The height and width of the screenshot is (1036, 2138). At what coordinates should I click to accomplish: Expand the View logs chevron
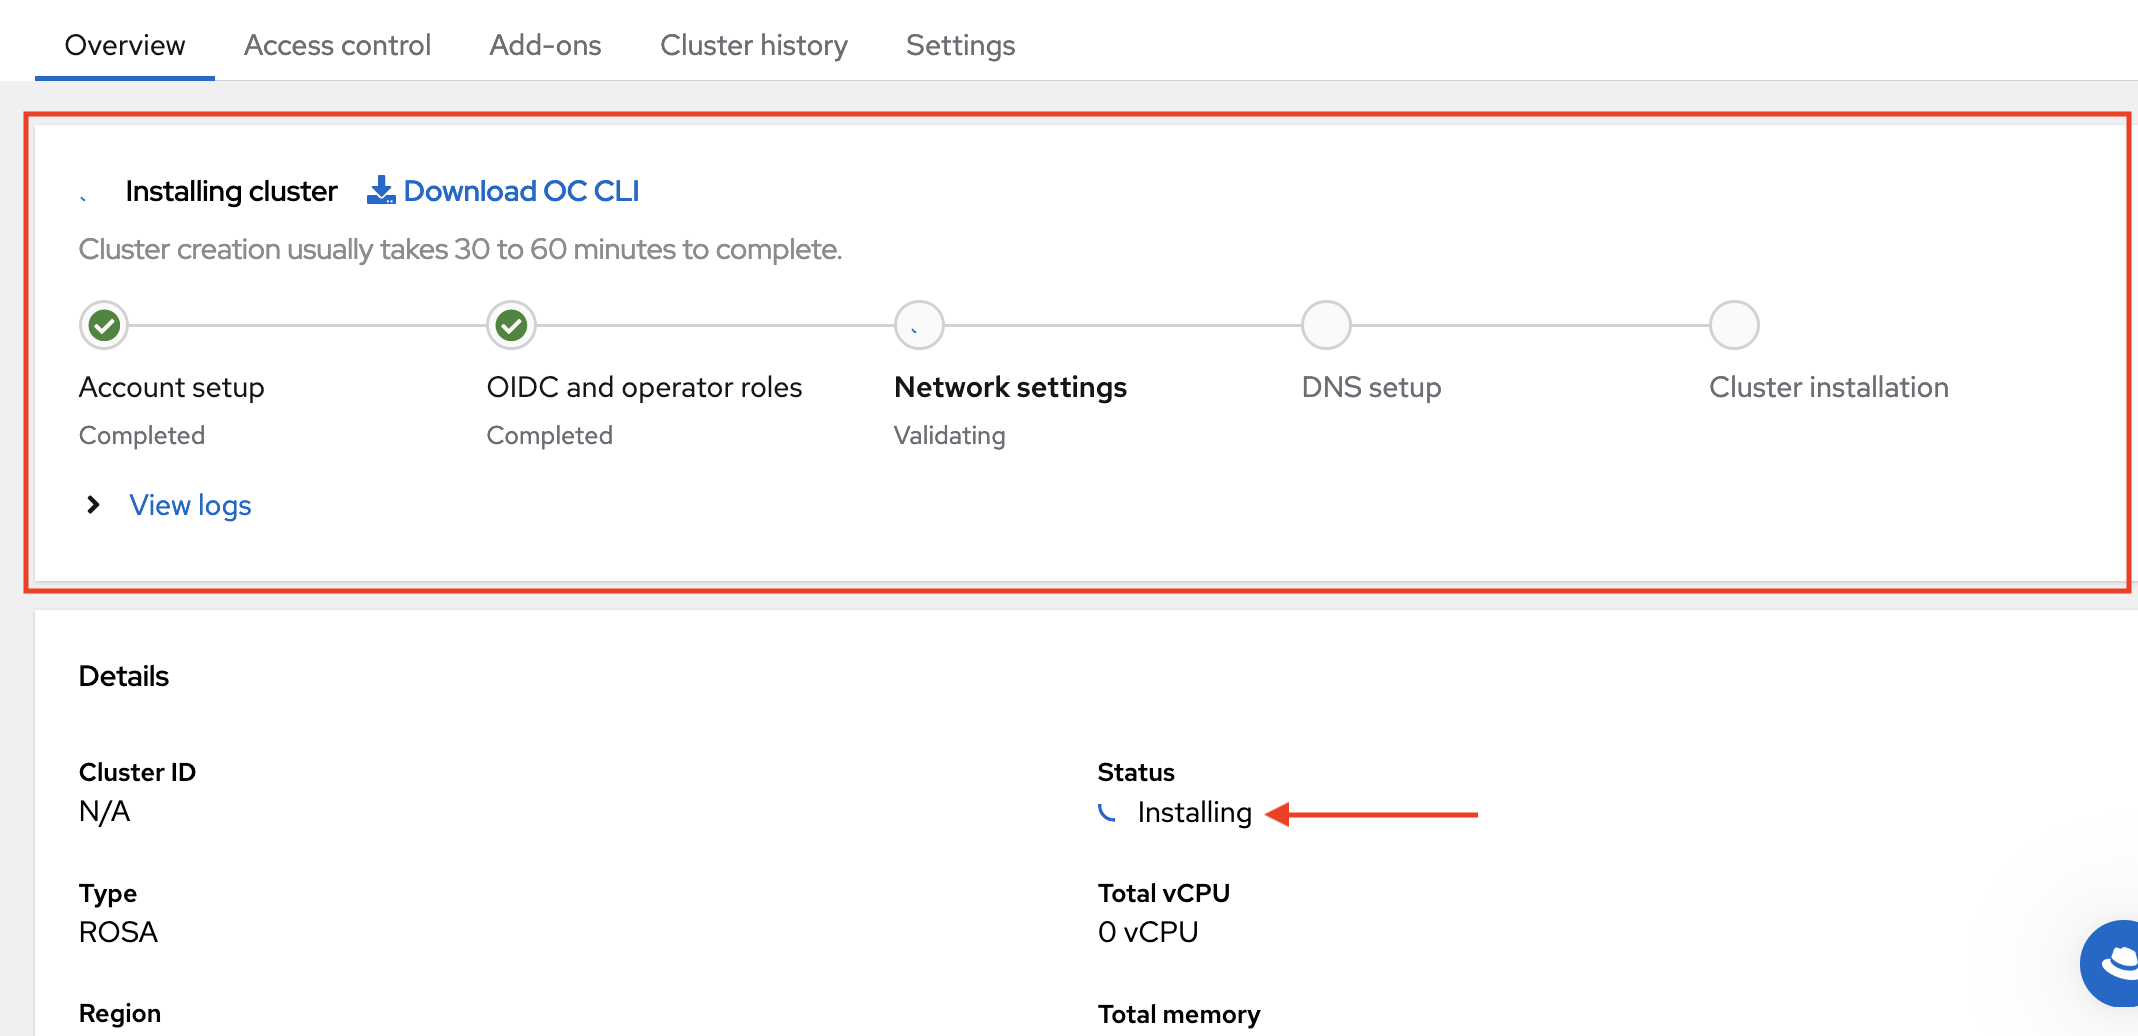[x=93, y=505]
